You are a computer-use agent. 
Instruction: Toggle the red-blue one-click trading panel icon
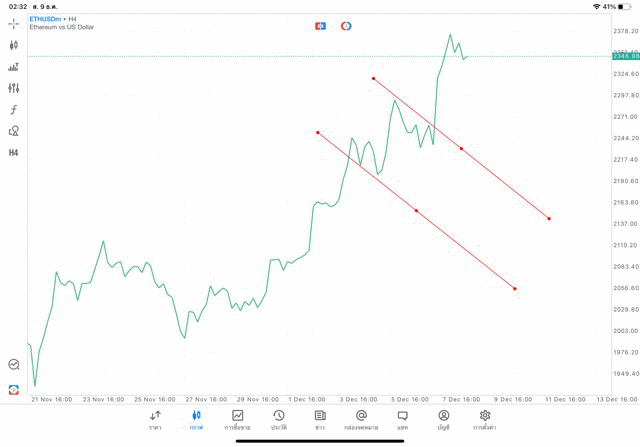320,26
